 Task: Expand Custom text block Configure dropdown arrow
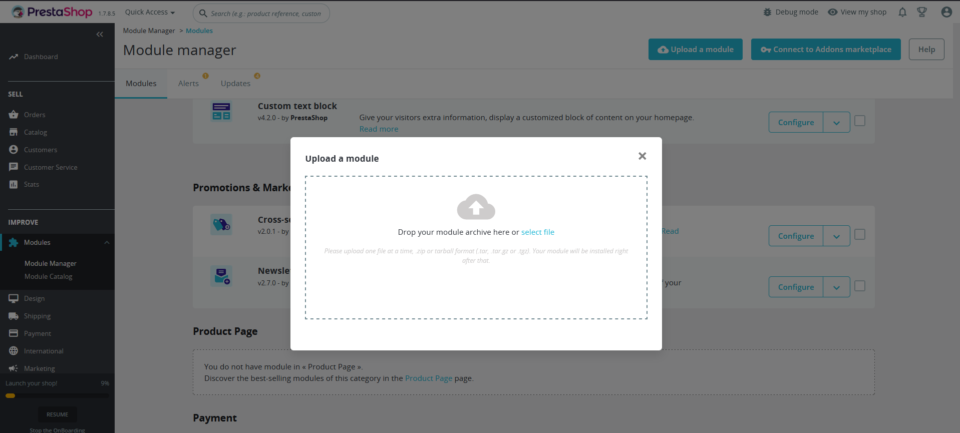click(x=836, y=122)
